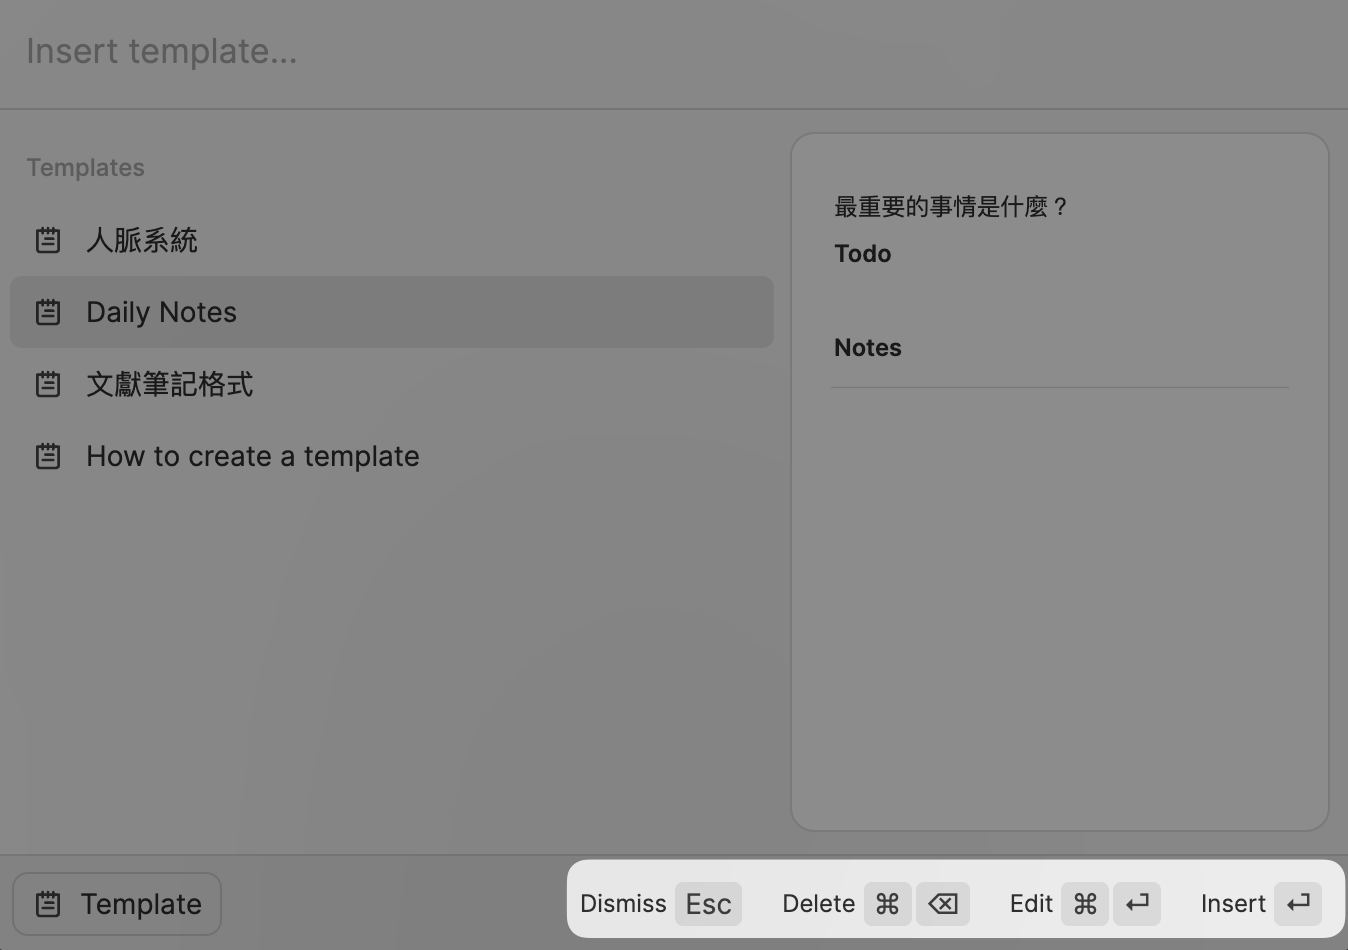
Task: Click the backspace icon beside Delete
Action: 942,903
